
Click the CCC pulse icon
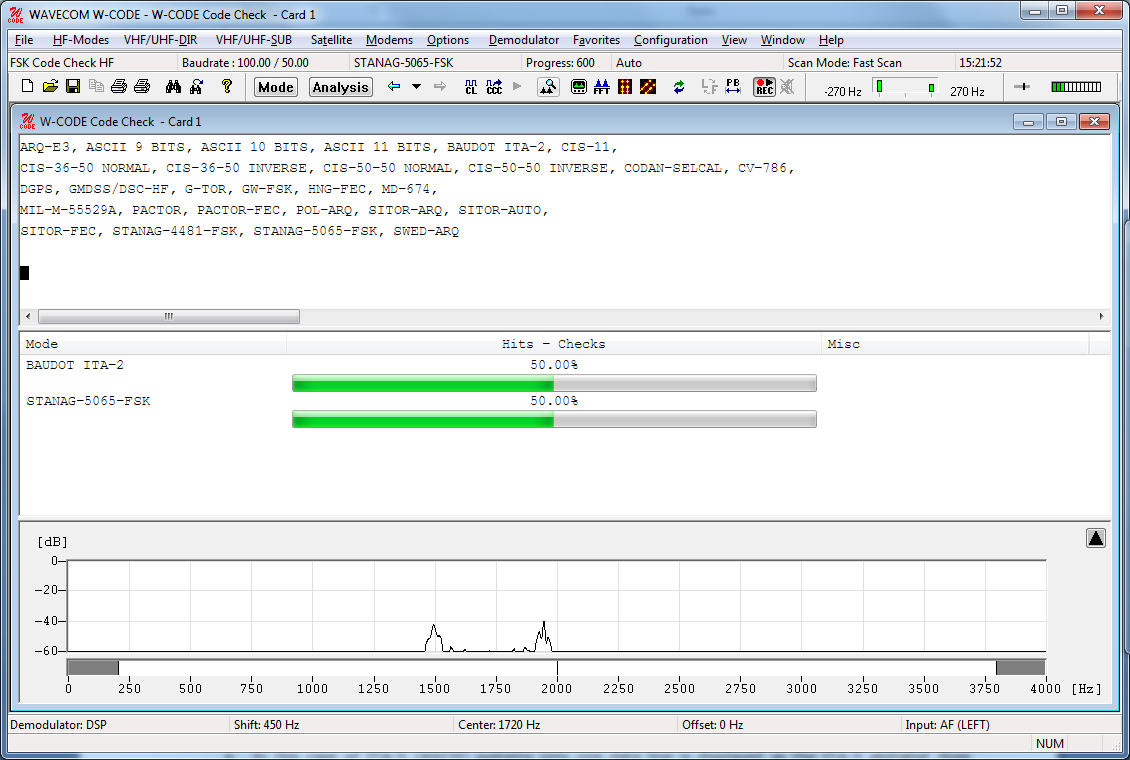[494, 86]
